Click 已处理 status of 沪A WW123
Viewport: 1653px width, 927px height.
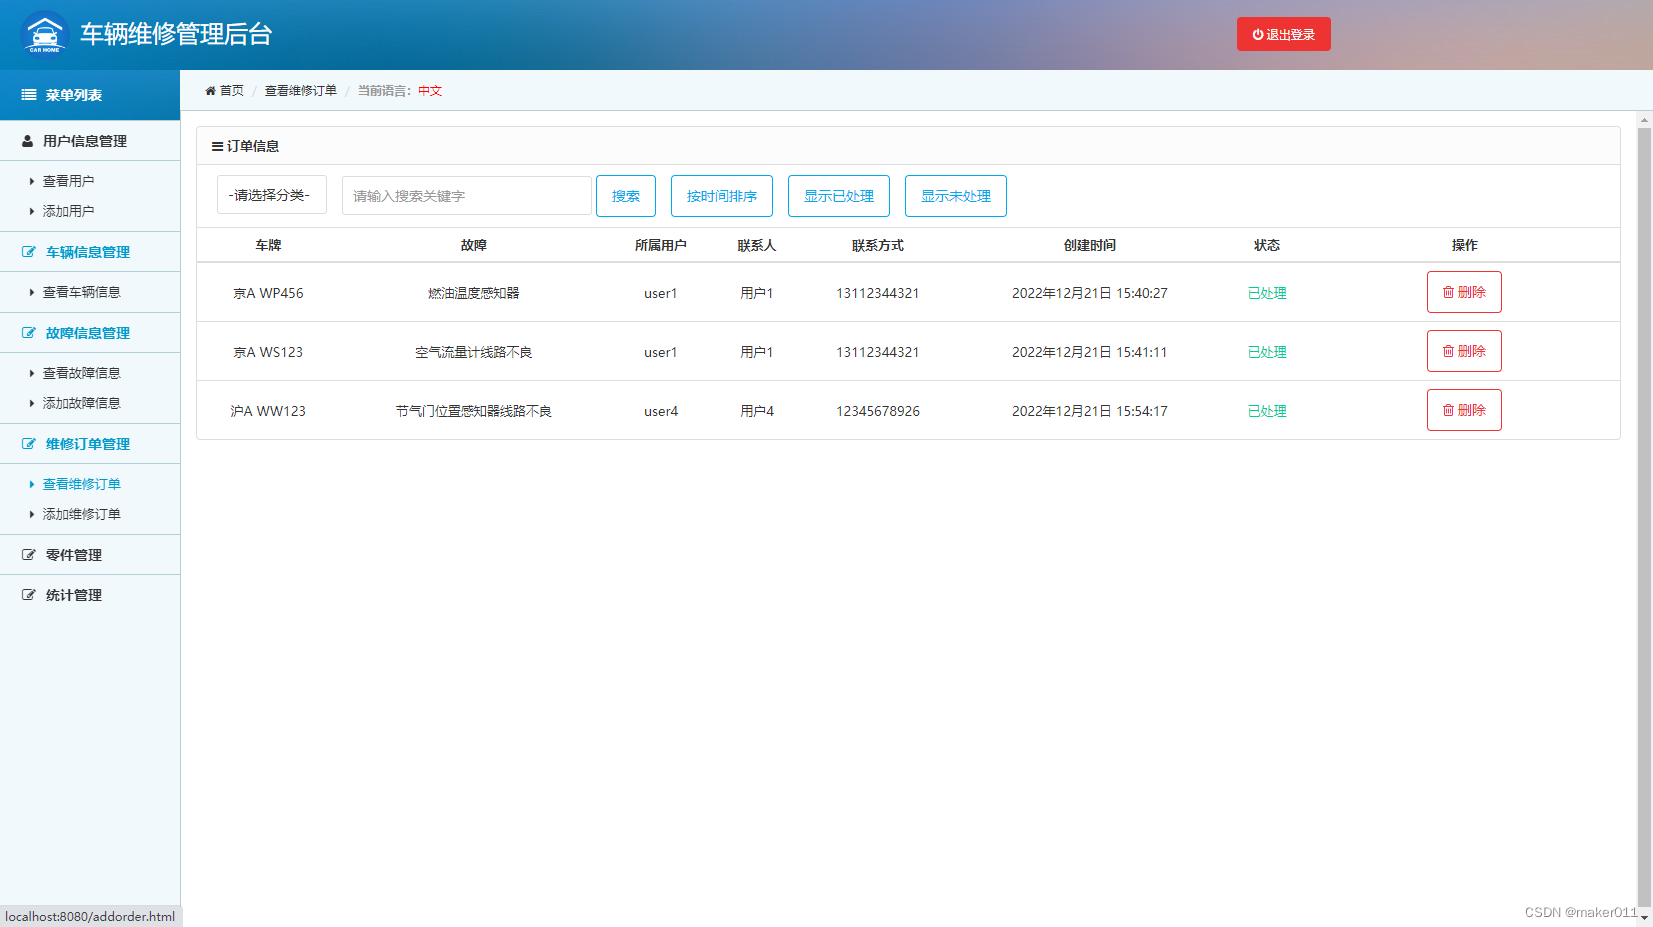[x=1267, y=411]
